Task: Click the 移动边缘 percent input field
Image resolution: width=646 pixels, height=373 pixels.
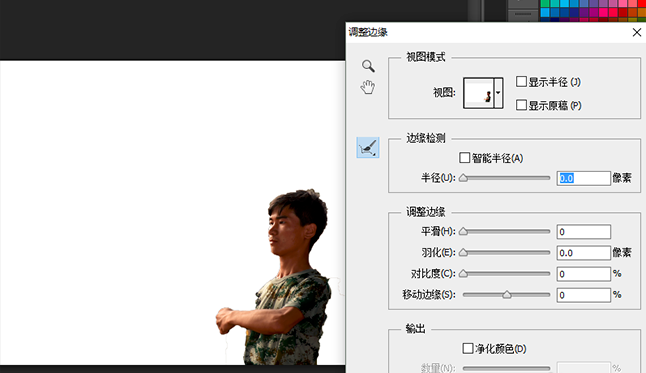Action: coord(583,295)
